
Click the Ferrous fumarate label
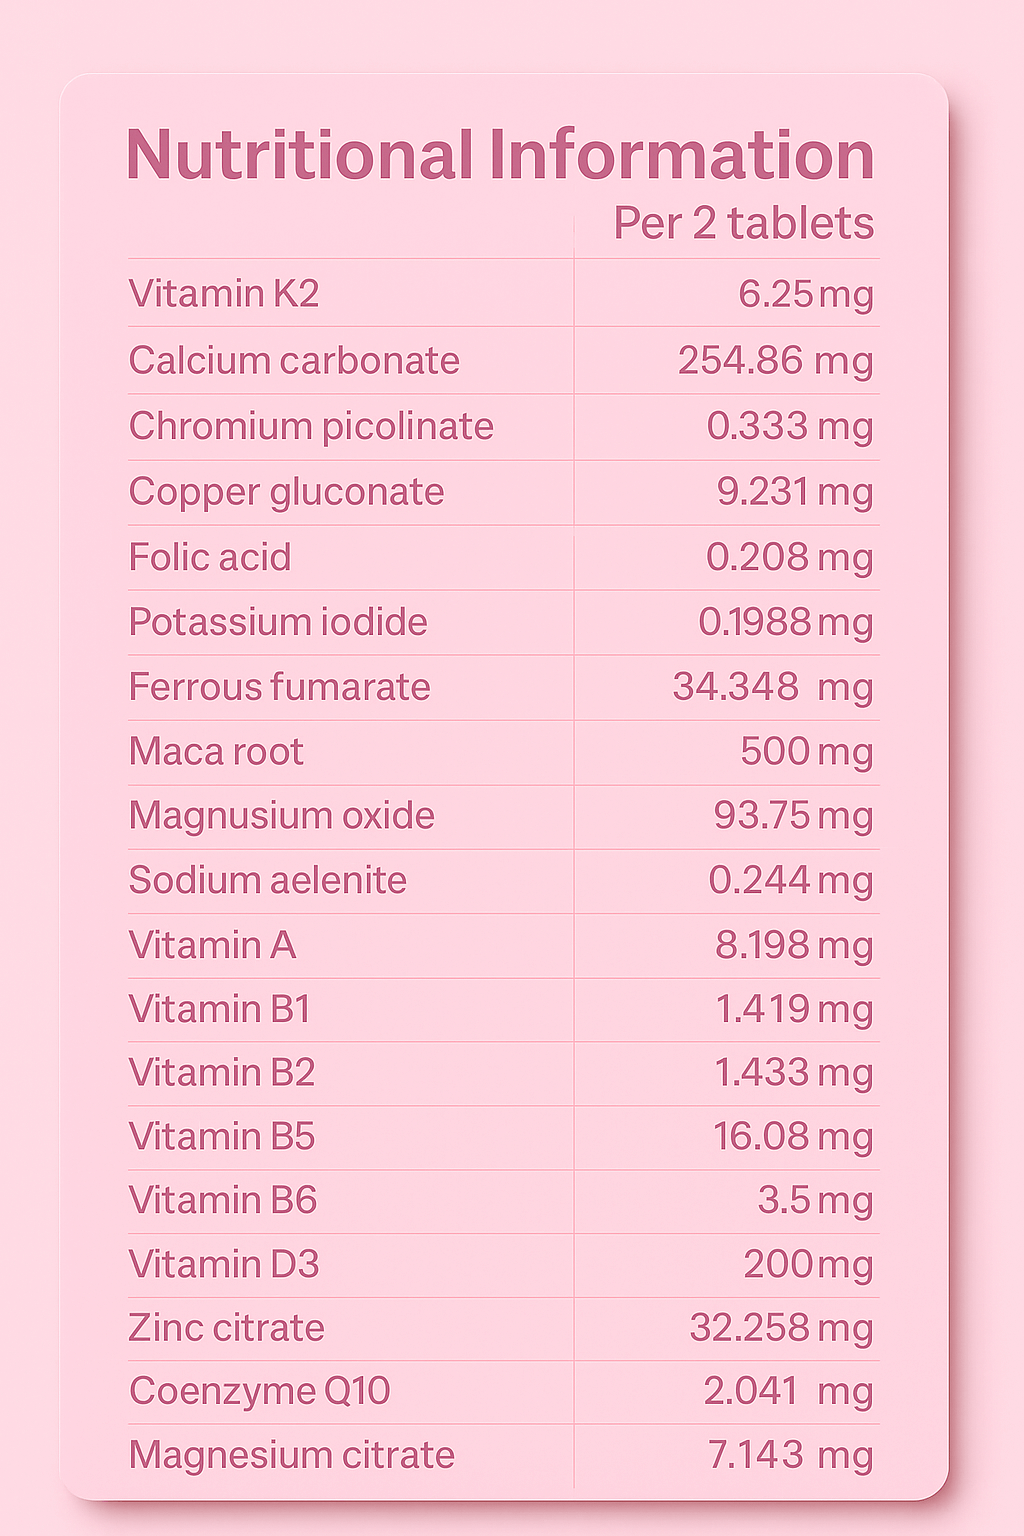[x=279, y=687]
